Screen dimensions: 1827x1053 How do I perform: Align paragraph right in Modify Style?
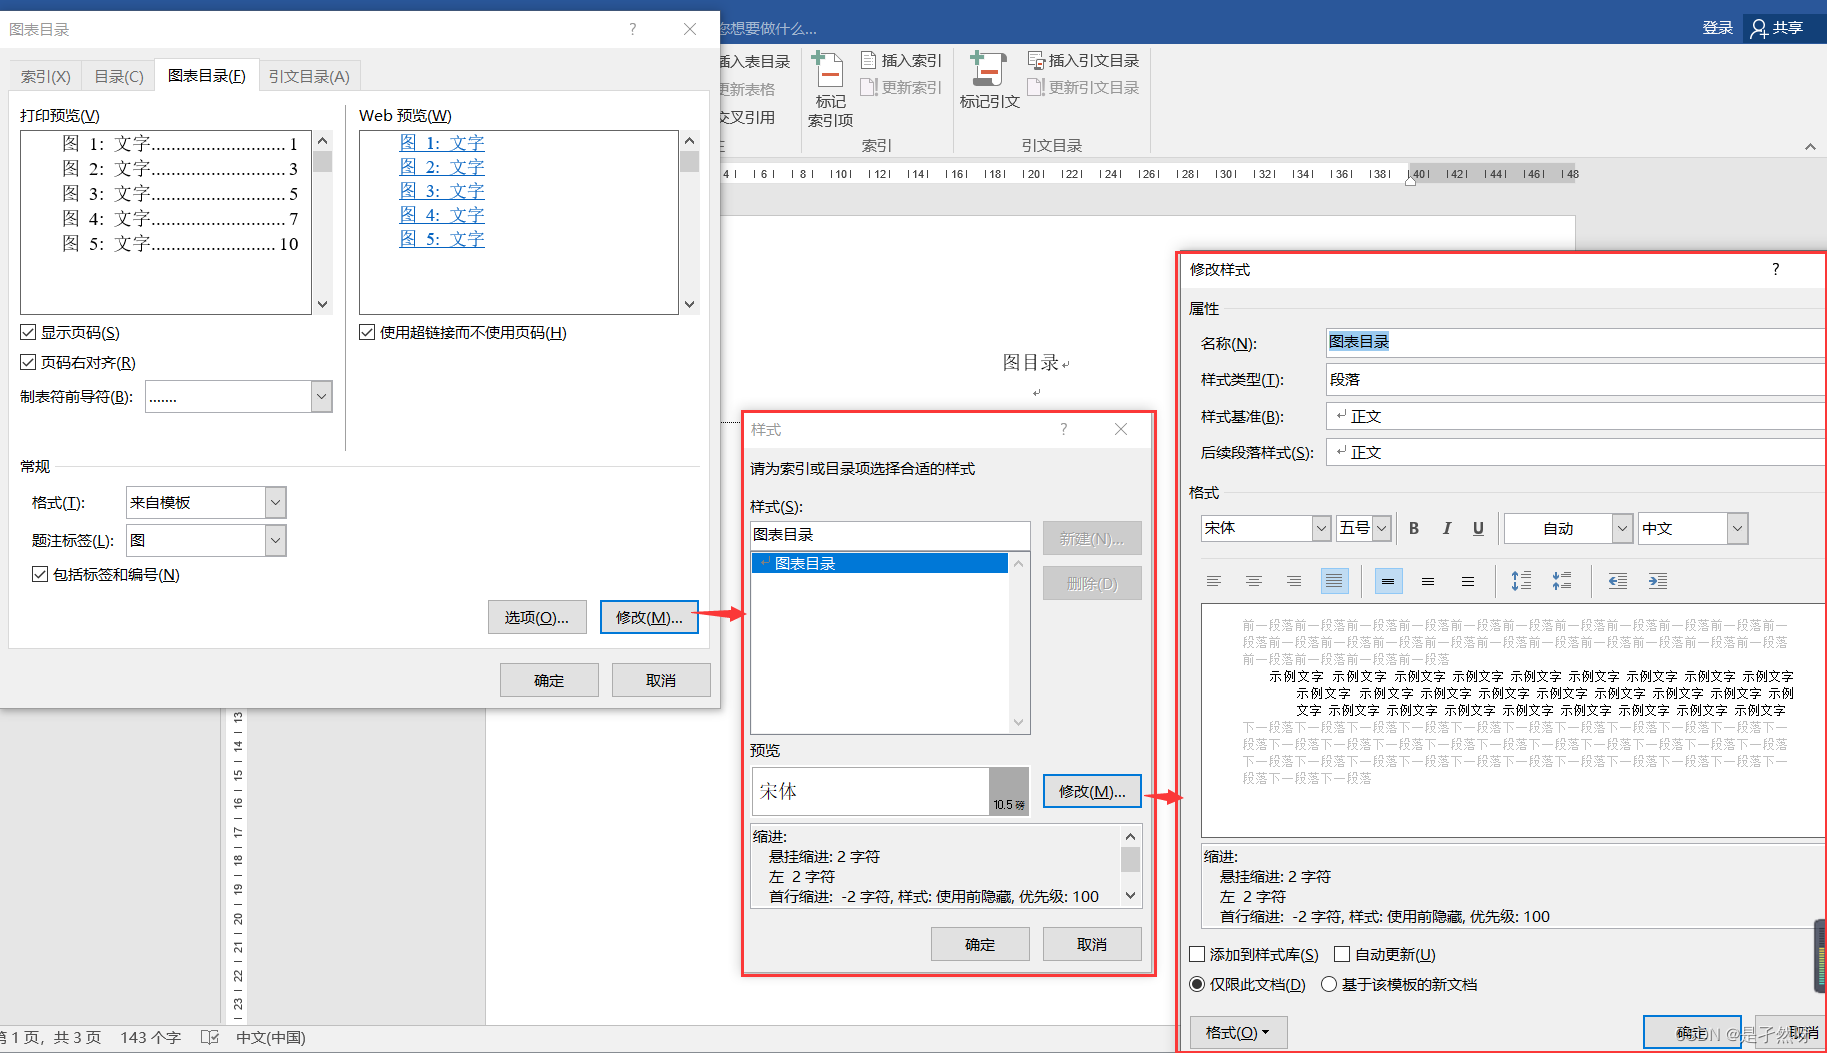(1294, 581)
